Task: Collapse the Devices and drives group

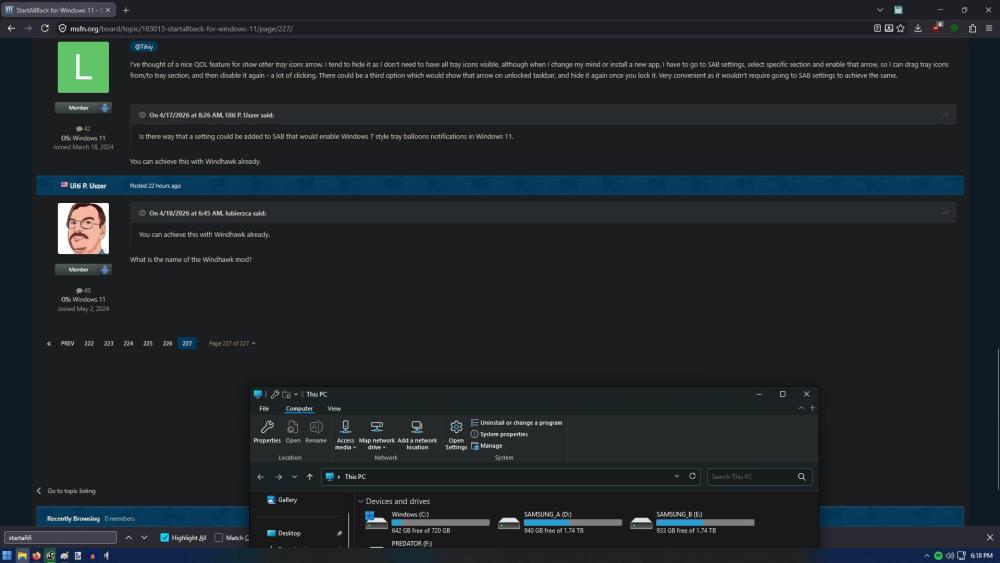Action: pos(361,501)
